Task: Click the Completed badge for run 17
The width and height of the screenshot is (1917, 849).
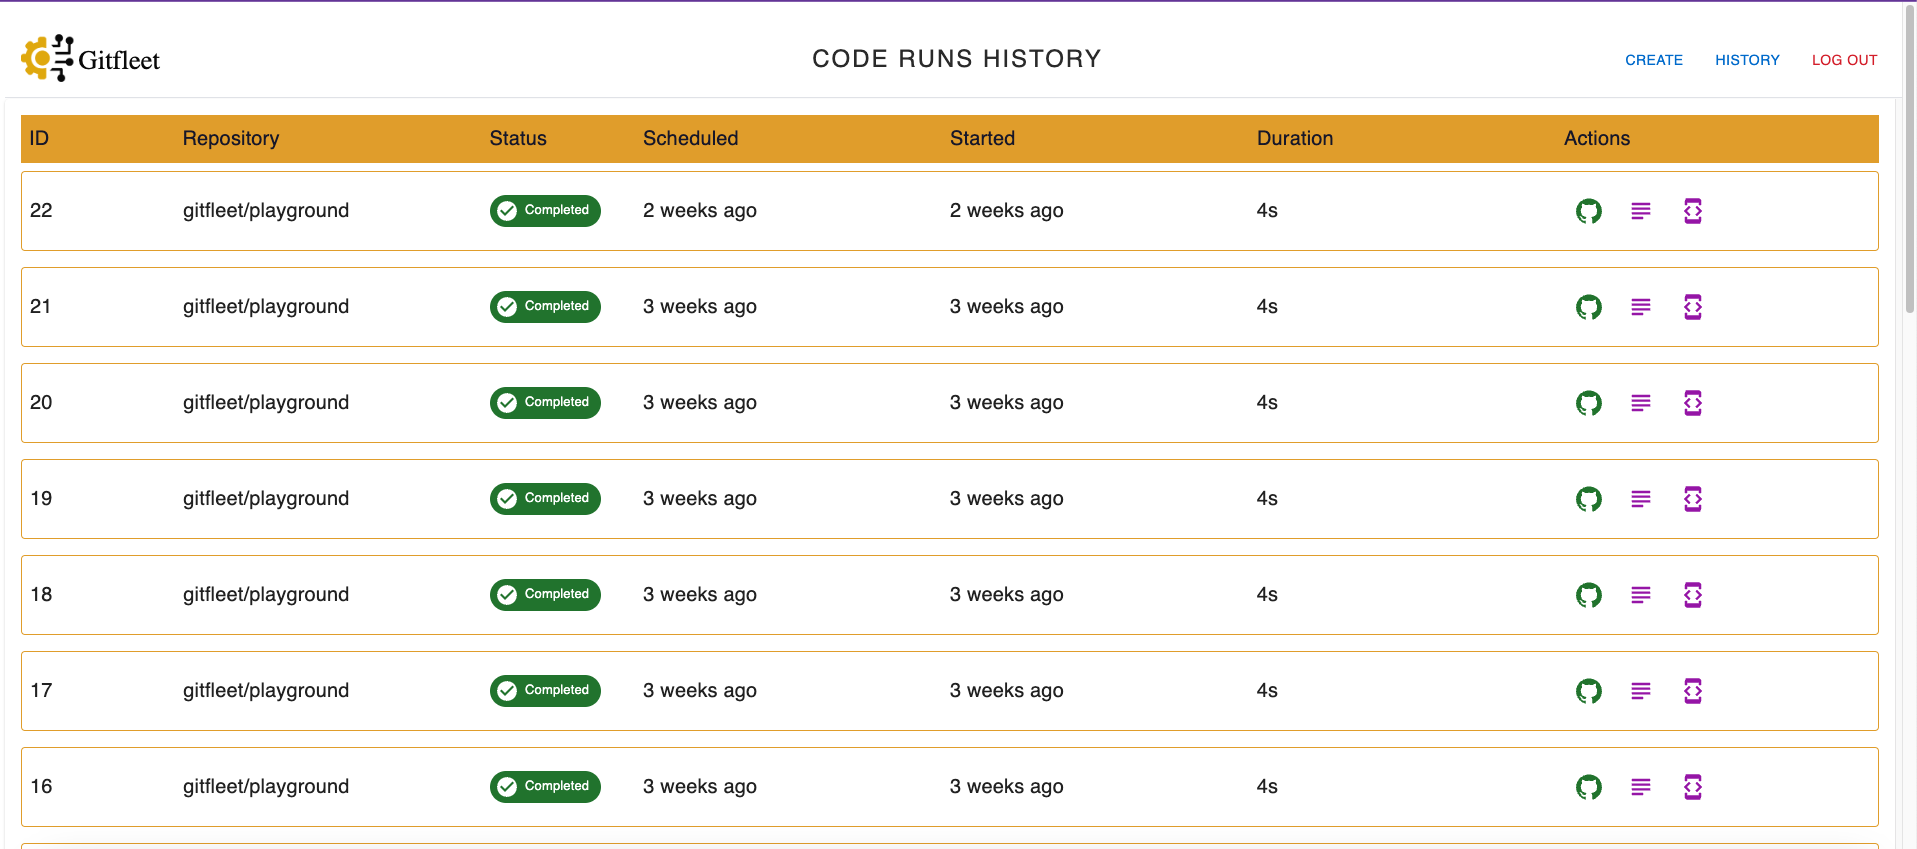Action: 545,691
